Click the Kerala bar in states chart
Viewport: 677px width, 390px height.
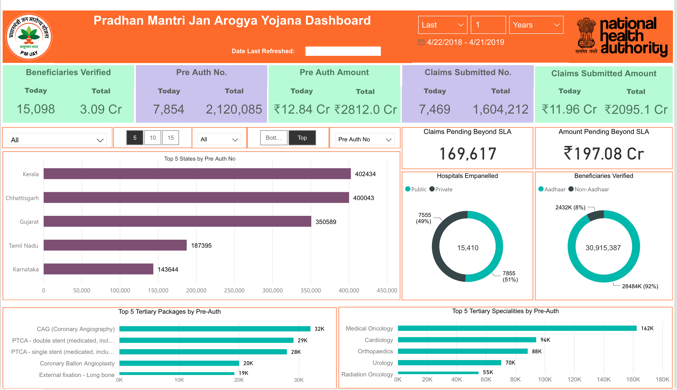(x=197, y=174)
